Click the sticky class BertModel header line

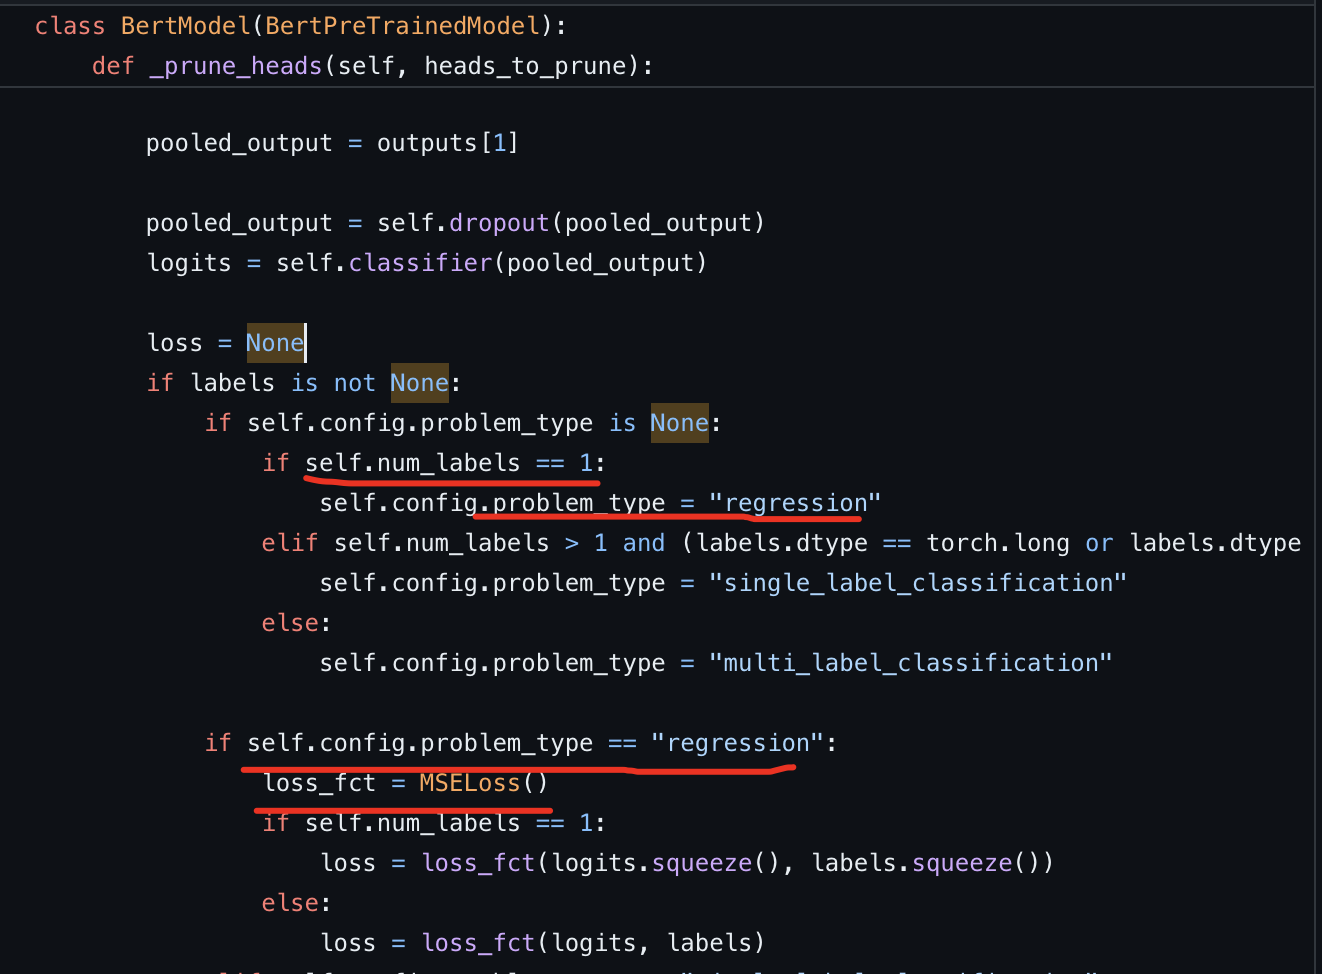pos(300,26)
